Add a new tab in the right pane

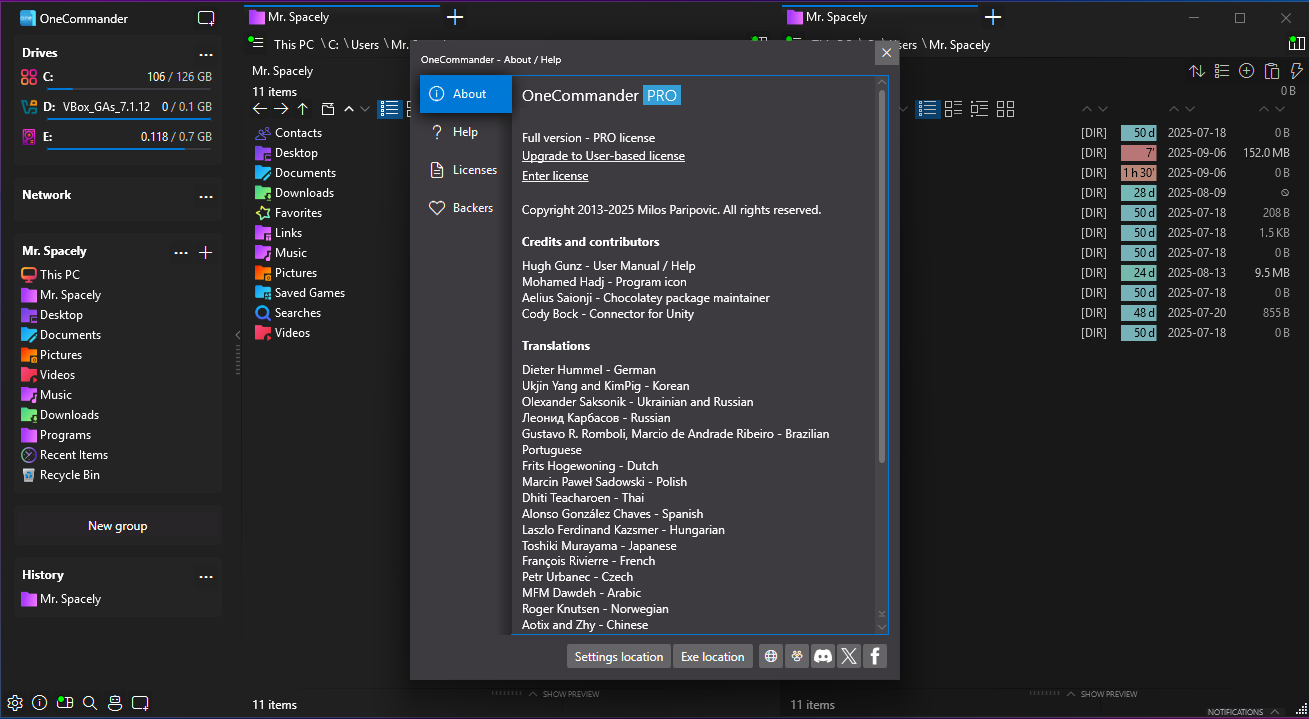coord(993,17)
